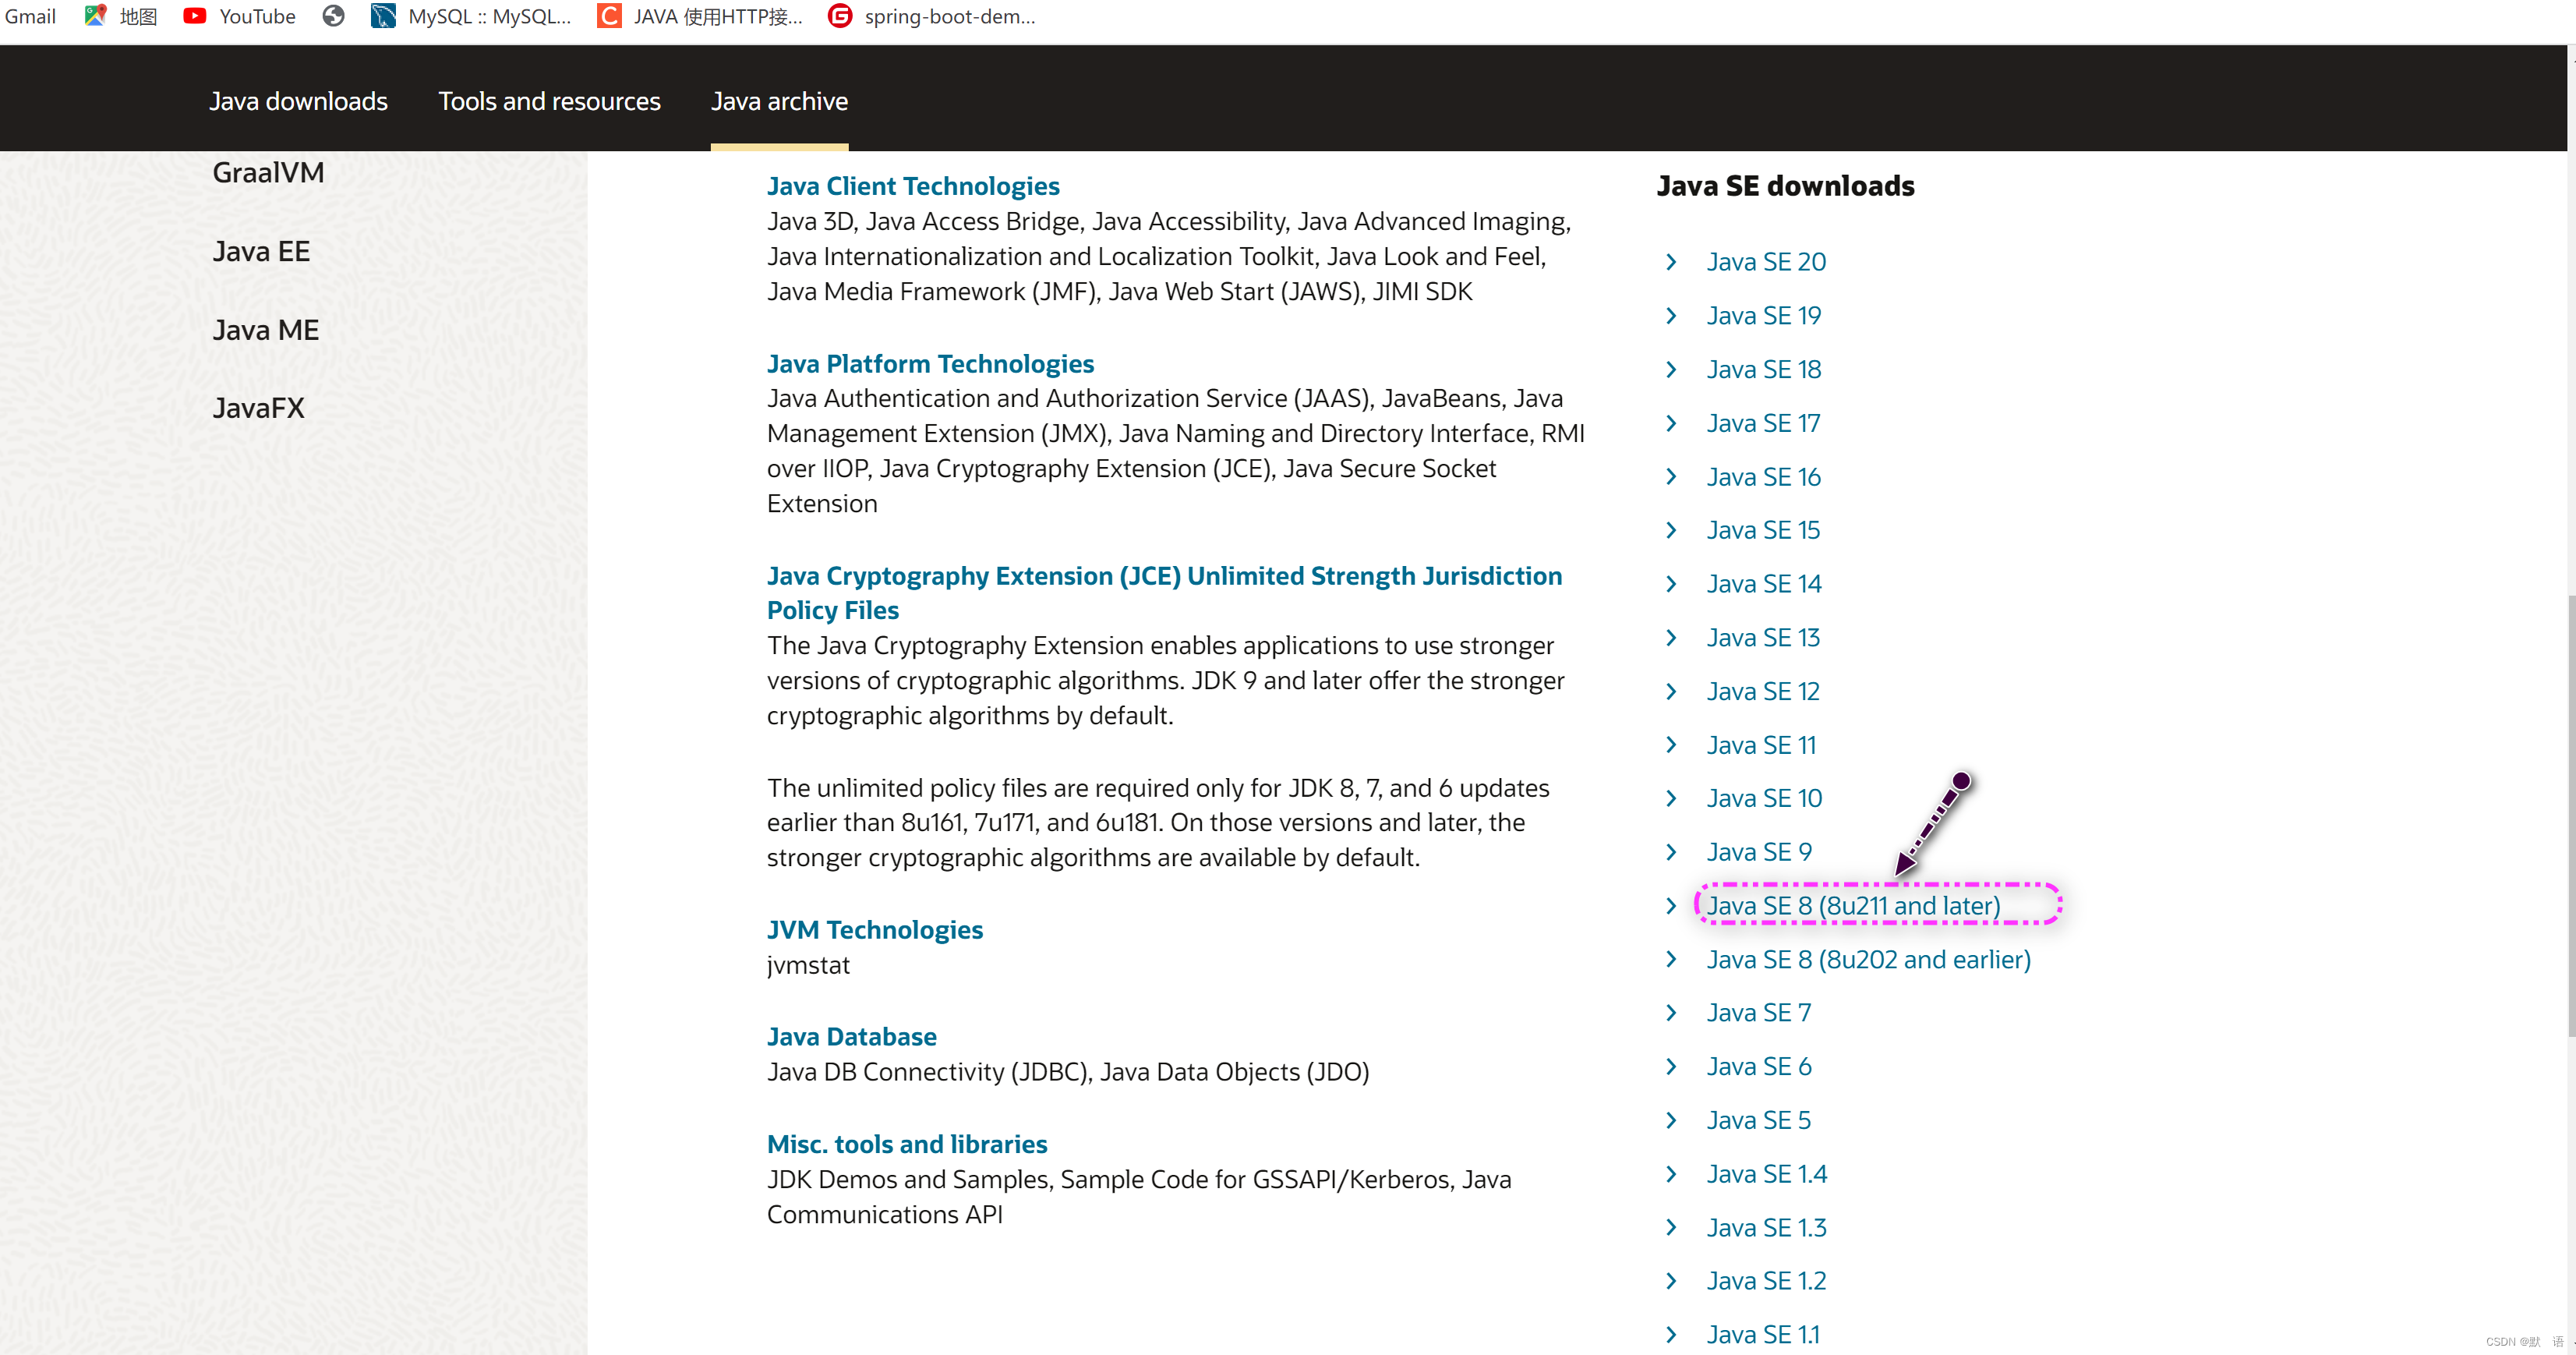
Task: Click the MySQL dolphin bookmark icon
Action: point(383,16)
